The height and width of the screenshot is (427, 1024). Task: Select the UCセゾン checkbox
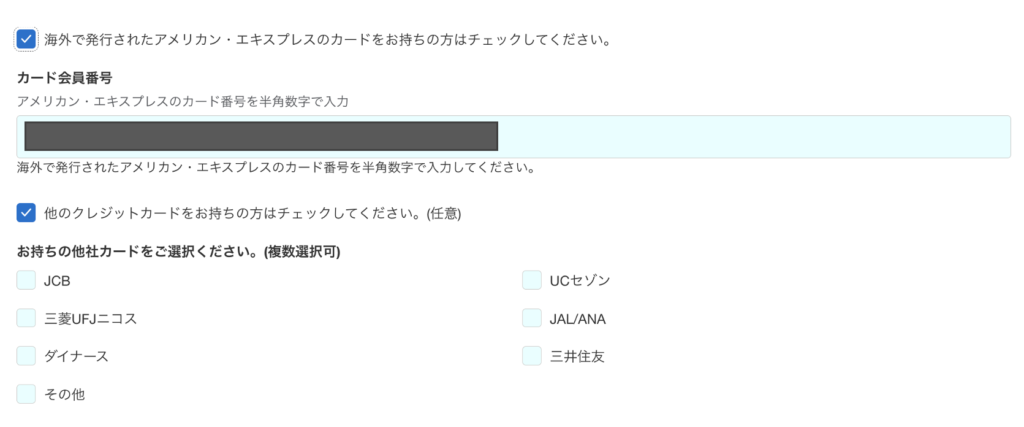[x=532, y=281]
